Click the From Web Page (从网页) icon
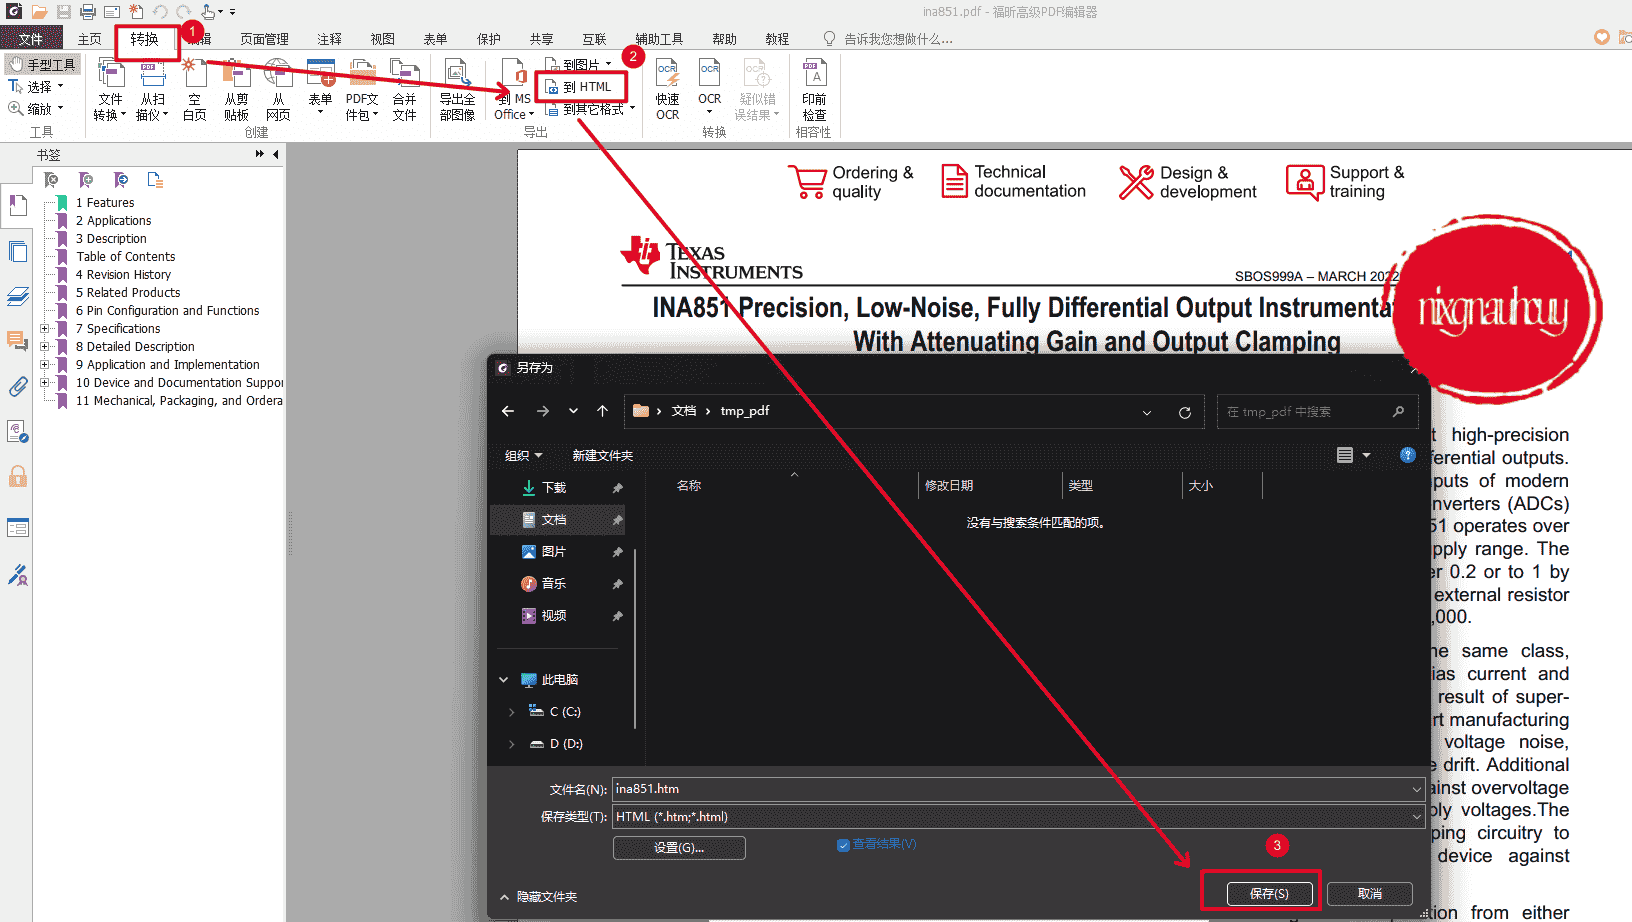 coord(278,88)
